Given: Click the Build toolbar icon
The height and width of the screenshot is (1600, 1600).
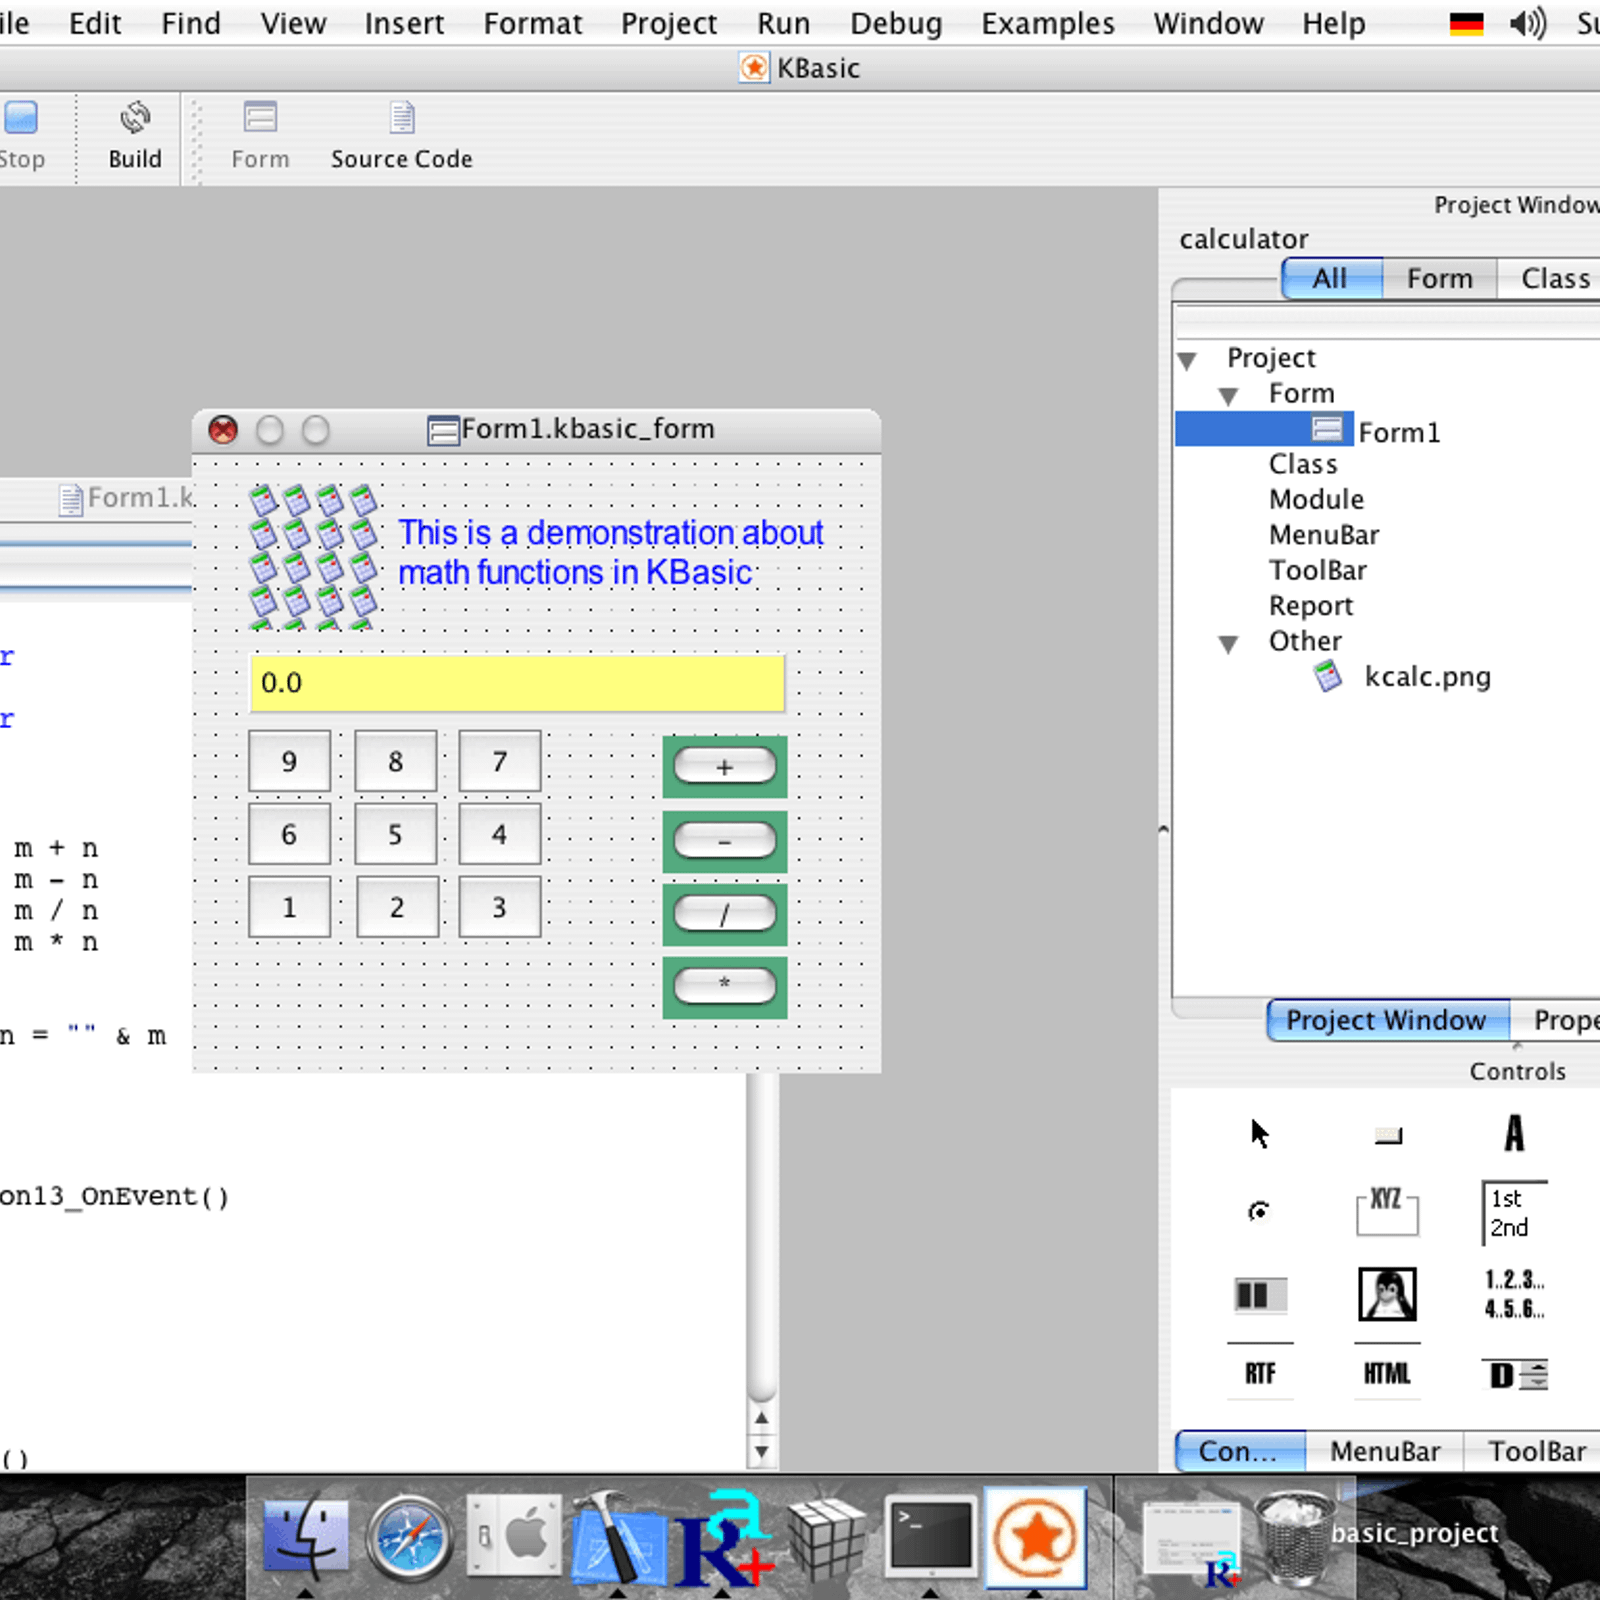Looking at the screenshot, I should 135,136.
